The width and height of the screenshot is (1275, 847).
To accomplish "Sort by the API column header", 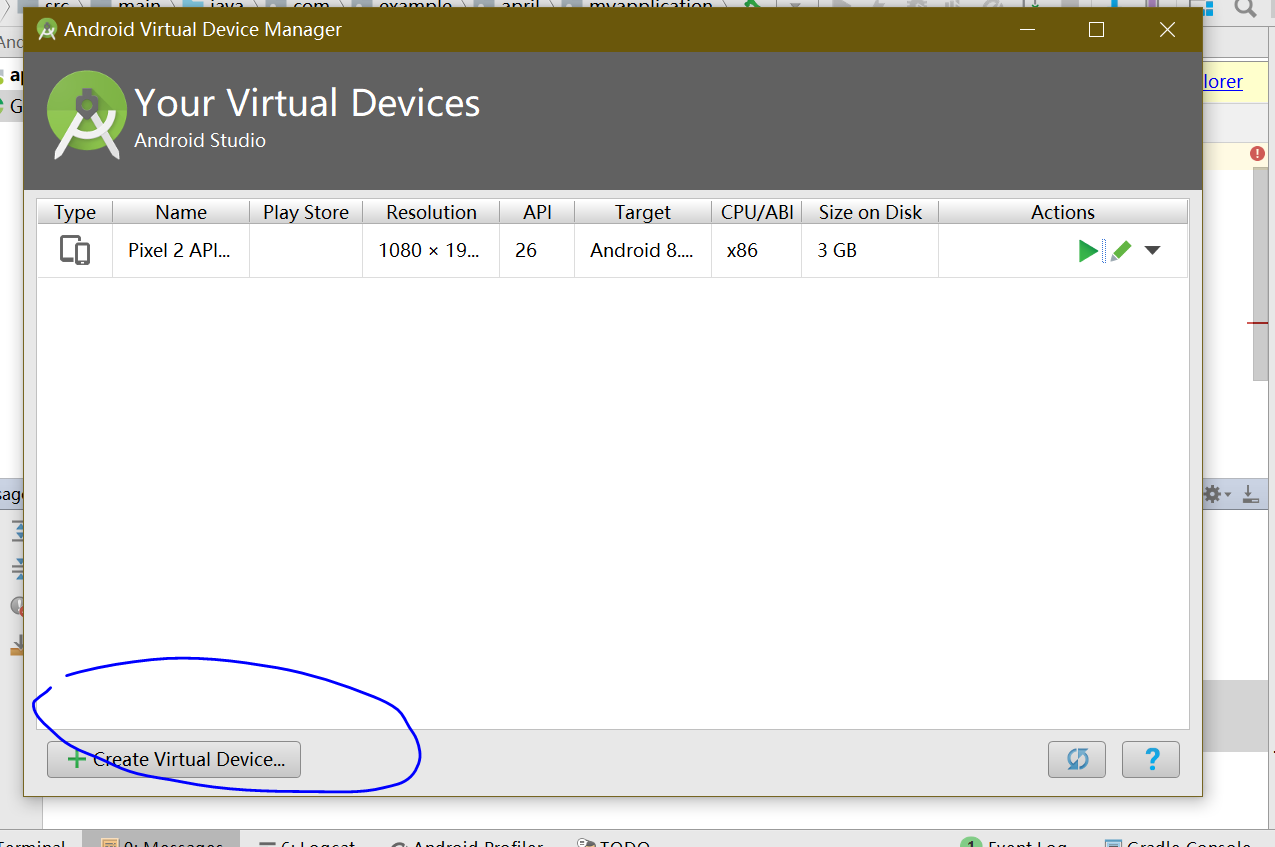I will [x=537, y=212].
